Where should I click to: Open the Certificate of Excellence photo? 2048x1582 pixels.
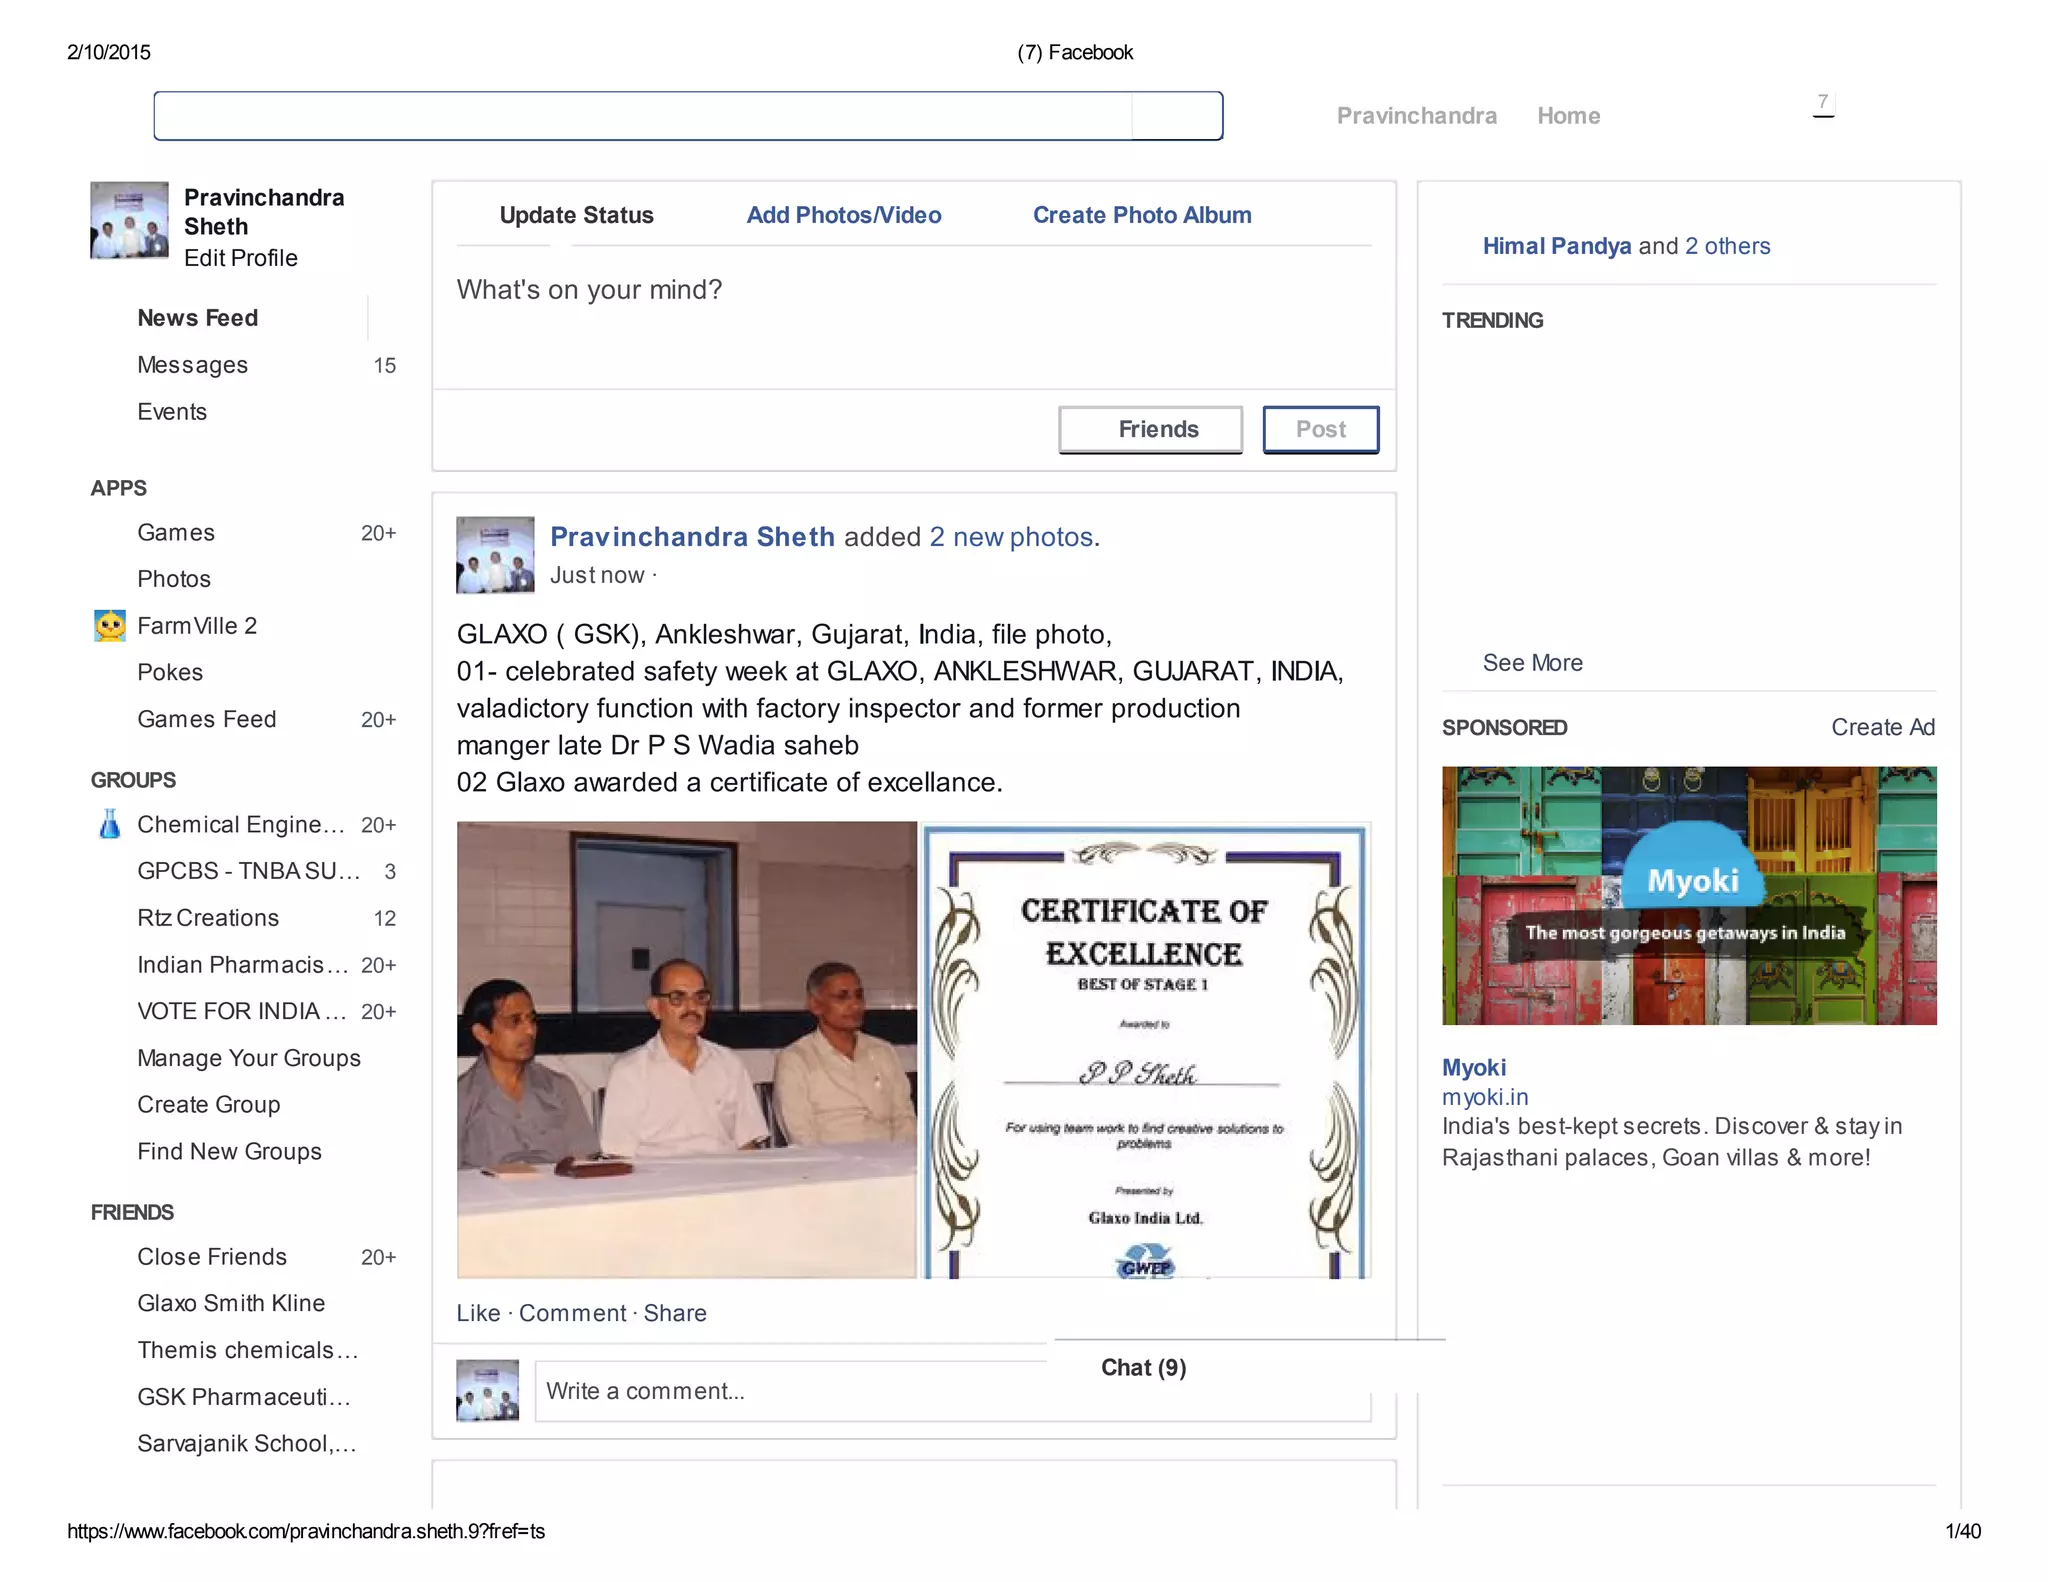(1144, 1050)
